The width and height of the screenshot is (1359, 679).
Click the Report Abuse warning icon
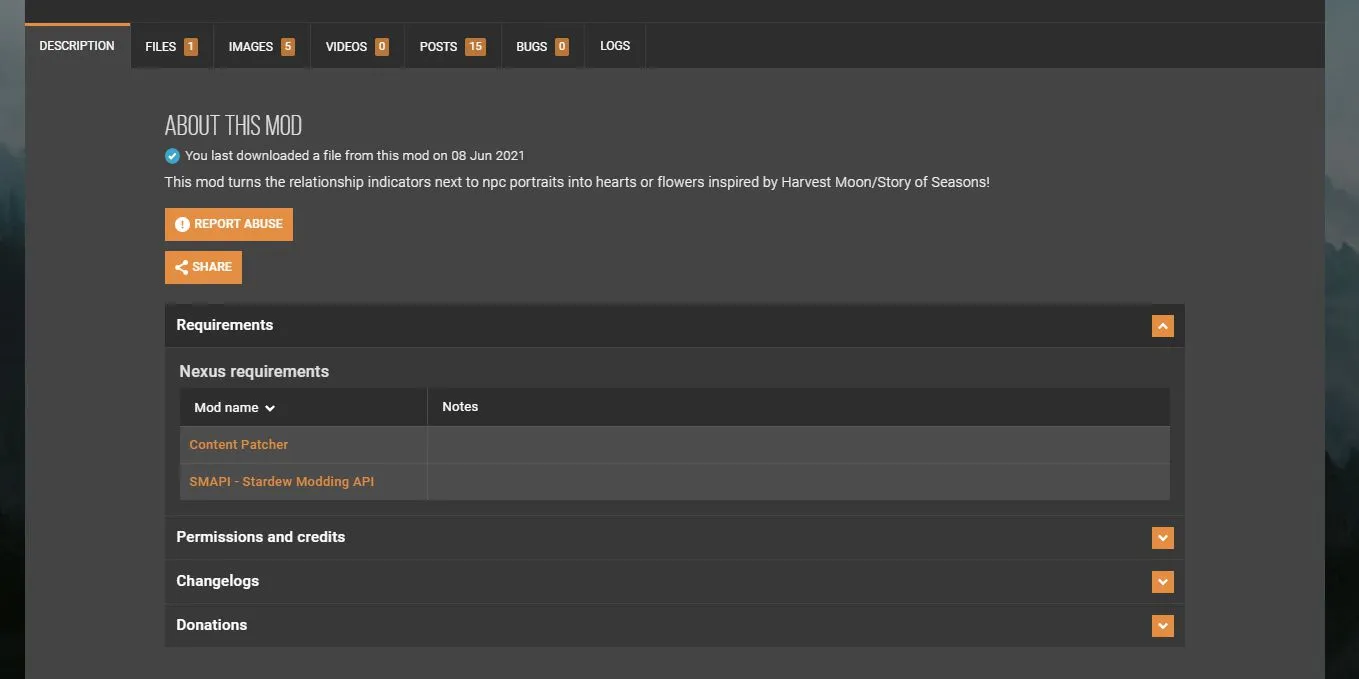[182, 225]
